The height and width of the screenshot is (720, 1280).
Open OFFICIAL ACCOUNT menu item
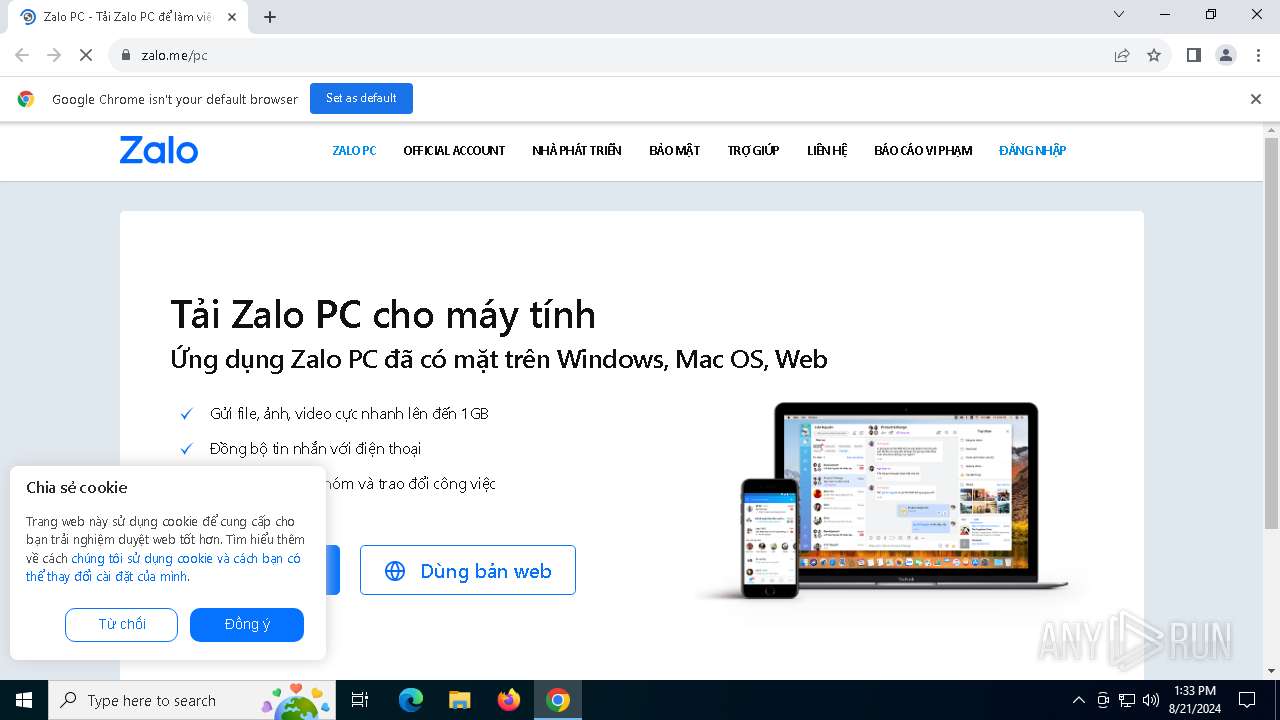(454, 150)
